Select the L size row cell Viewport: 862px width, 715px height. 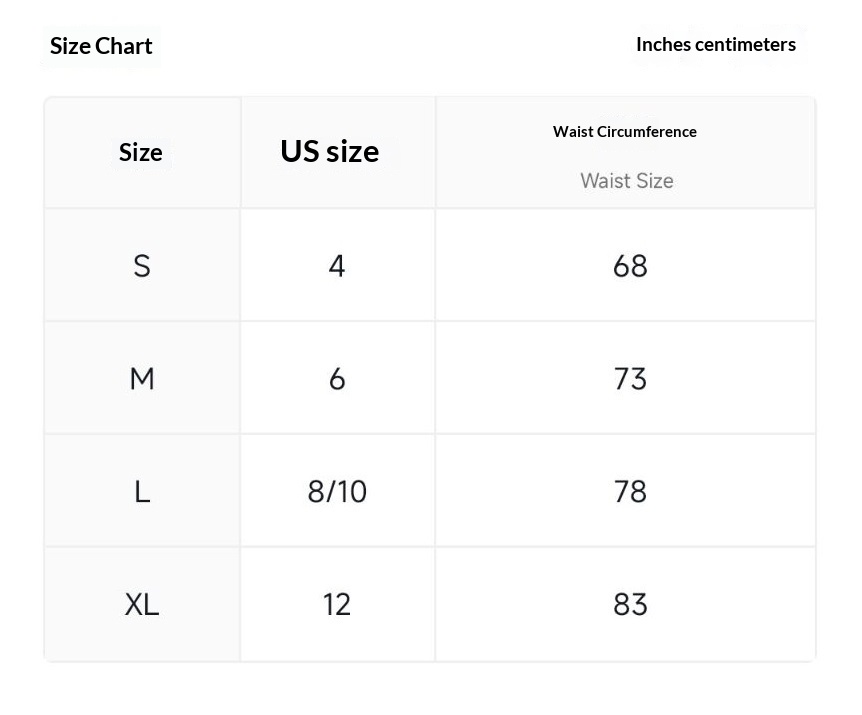point(142,491)
